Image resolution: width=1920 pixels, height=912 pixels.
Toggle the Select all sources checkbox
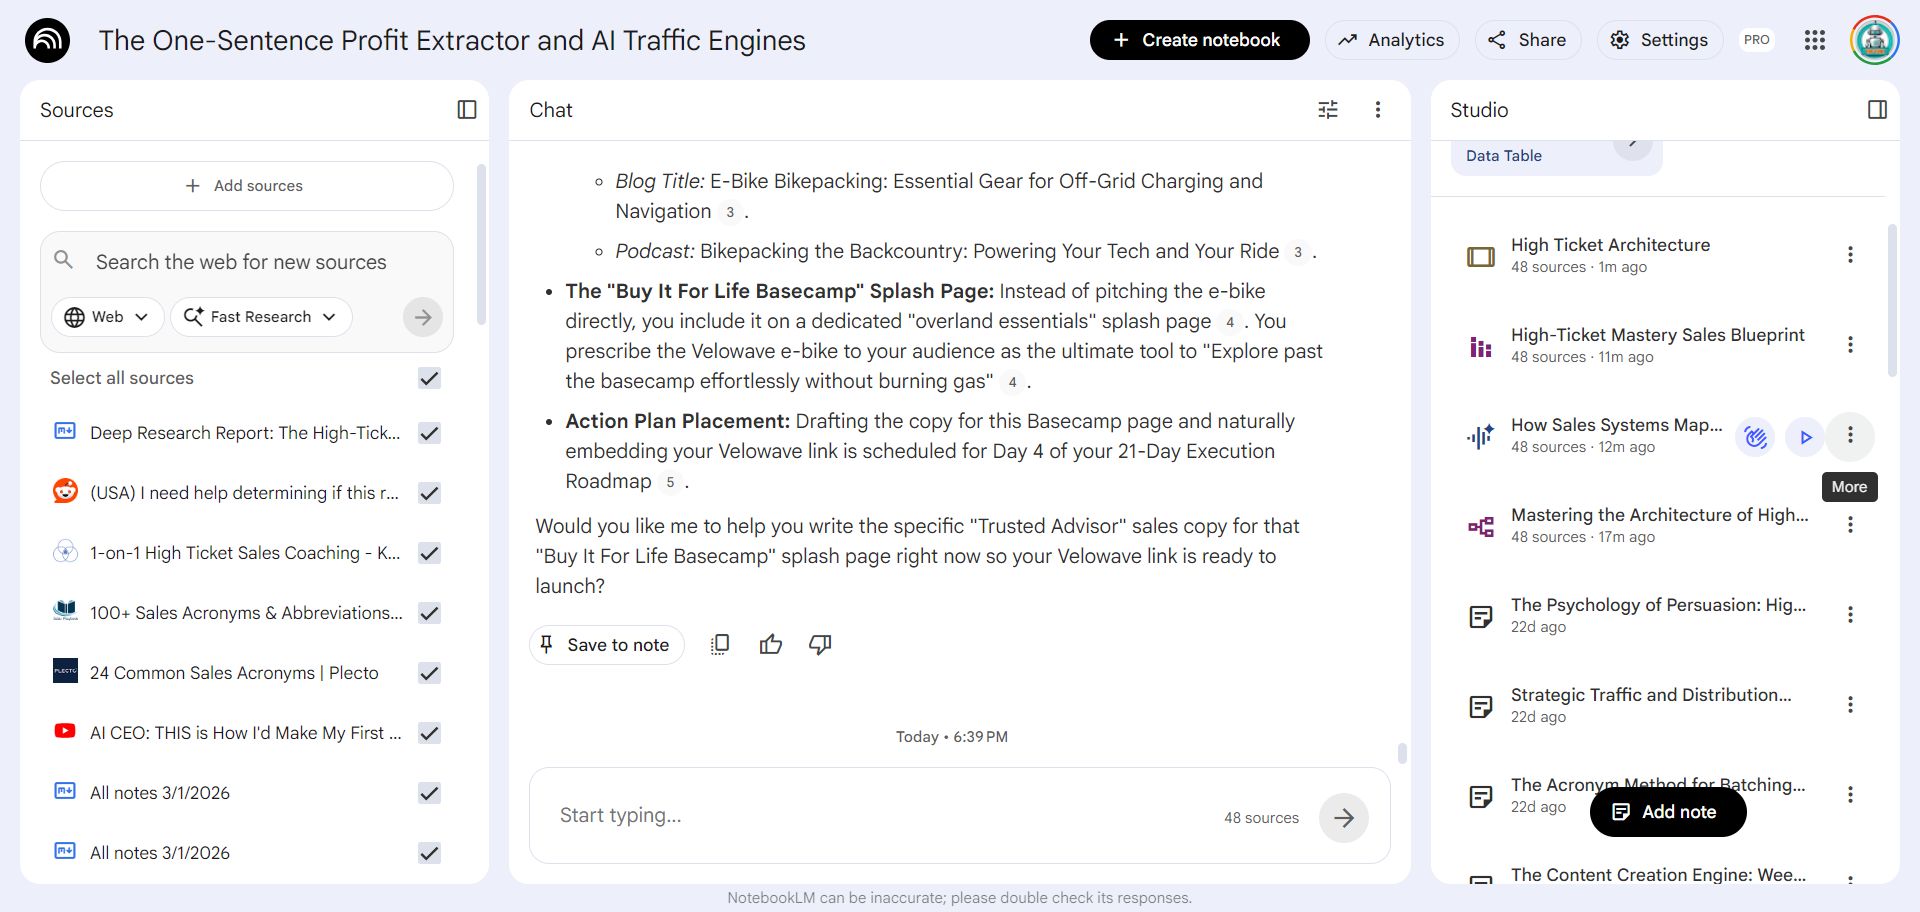429,378
